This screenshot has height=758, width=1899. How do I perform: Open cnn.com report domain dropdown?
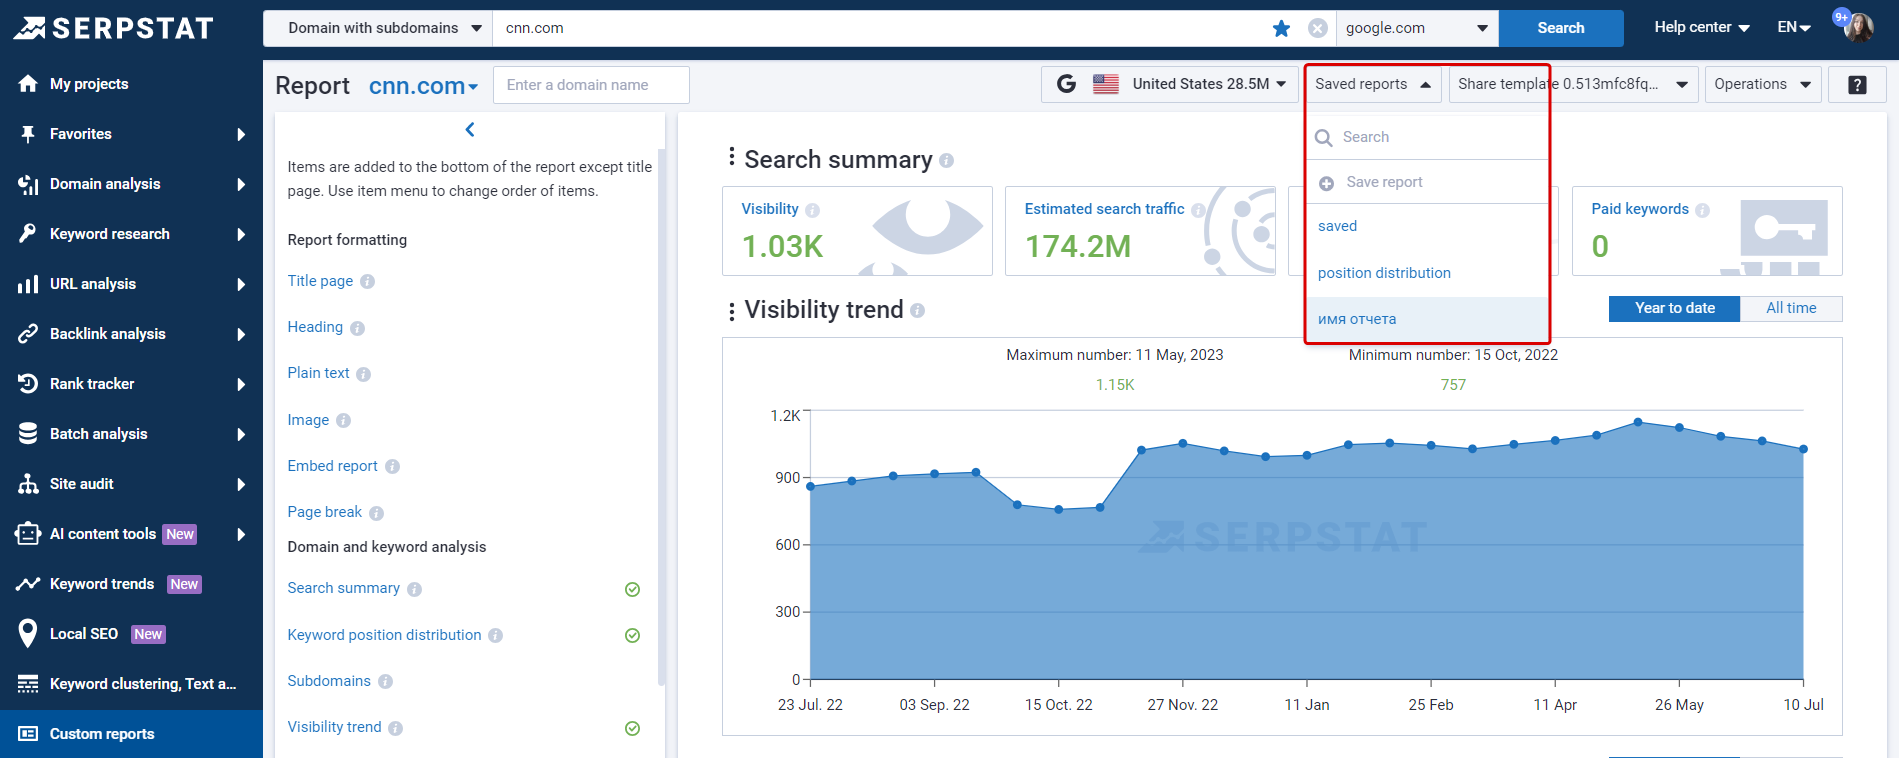(423, 86)
